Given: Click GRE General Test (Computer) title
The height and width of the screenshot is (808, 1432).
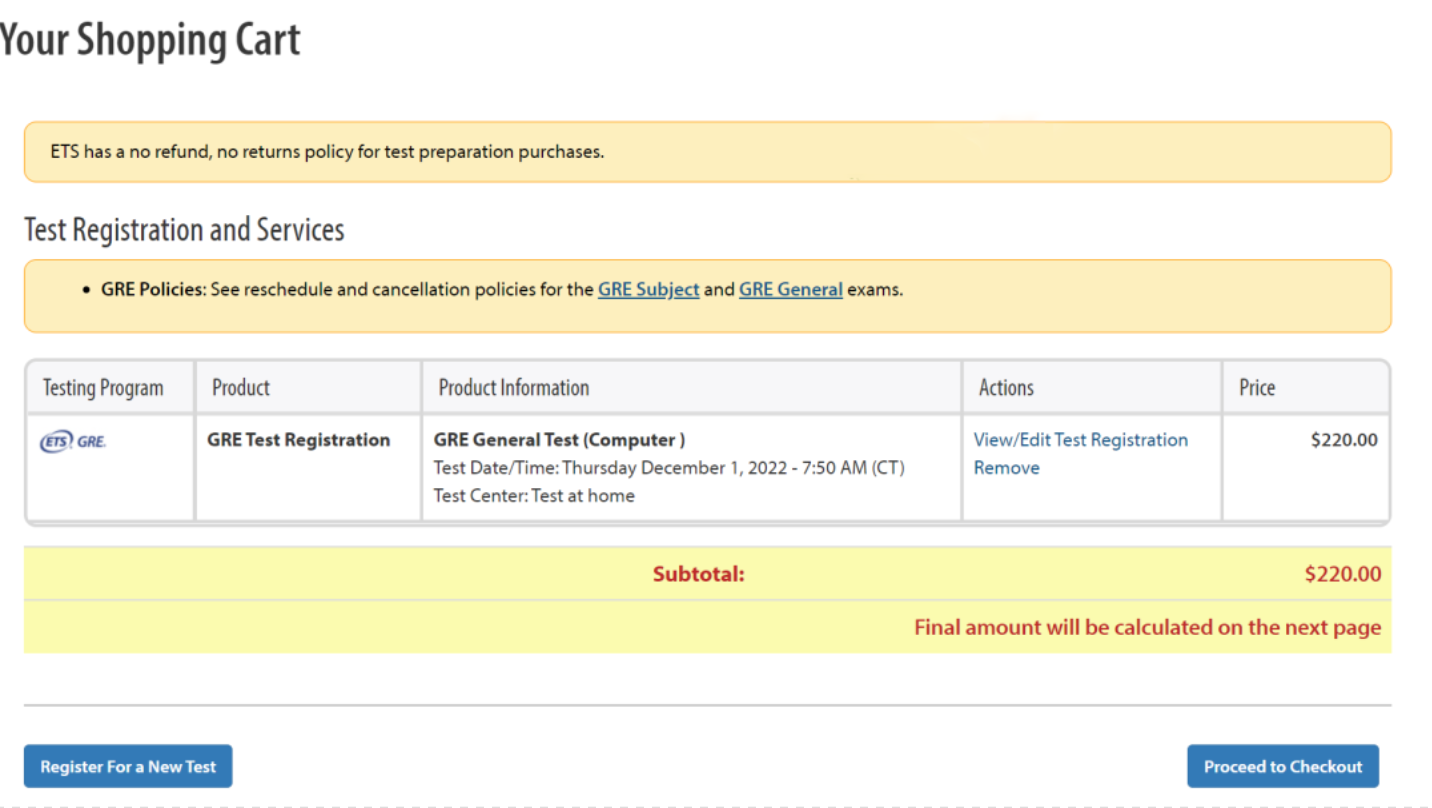Looking at the screenshot, I should [559, 440].
